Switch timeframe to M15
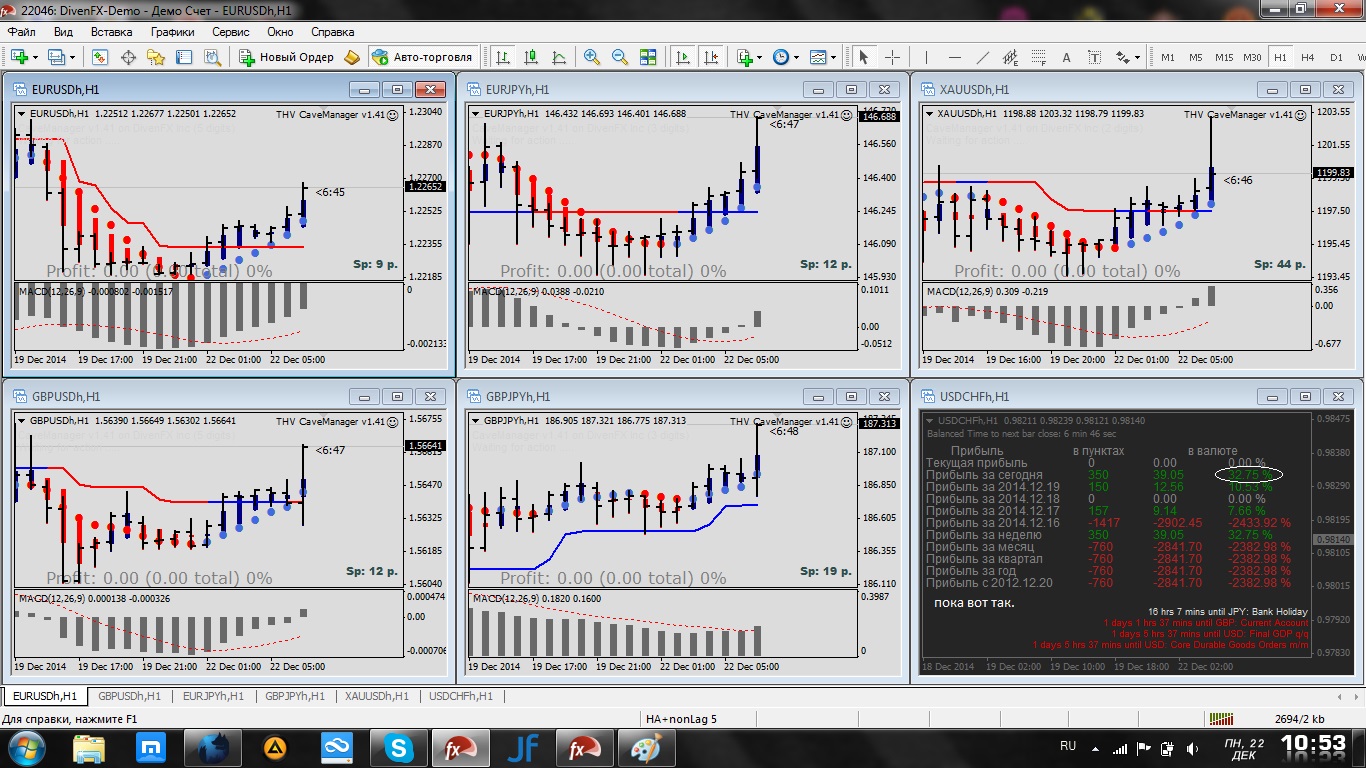The width and height of the screenshot is (1366, 768). pyautogui.click(x=1224, y=57)
